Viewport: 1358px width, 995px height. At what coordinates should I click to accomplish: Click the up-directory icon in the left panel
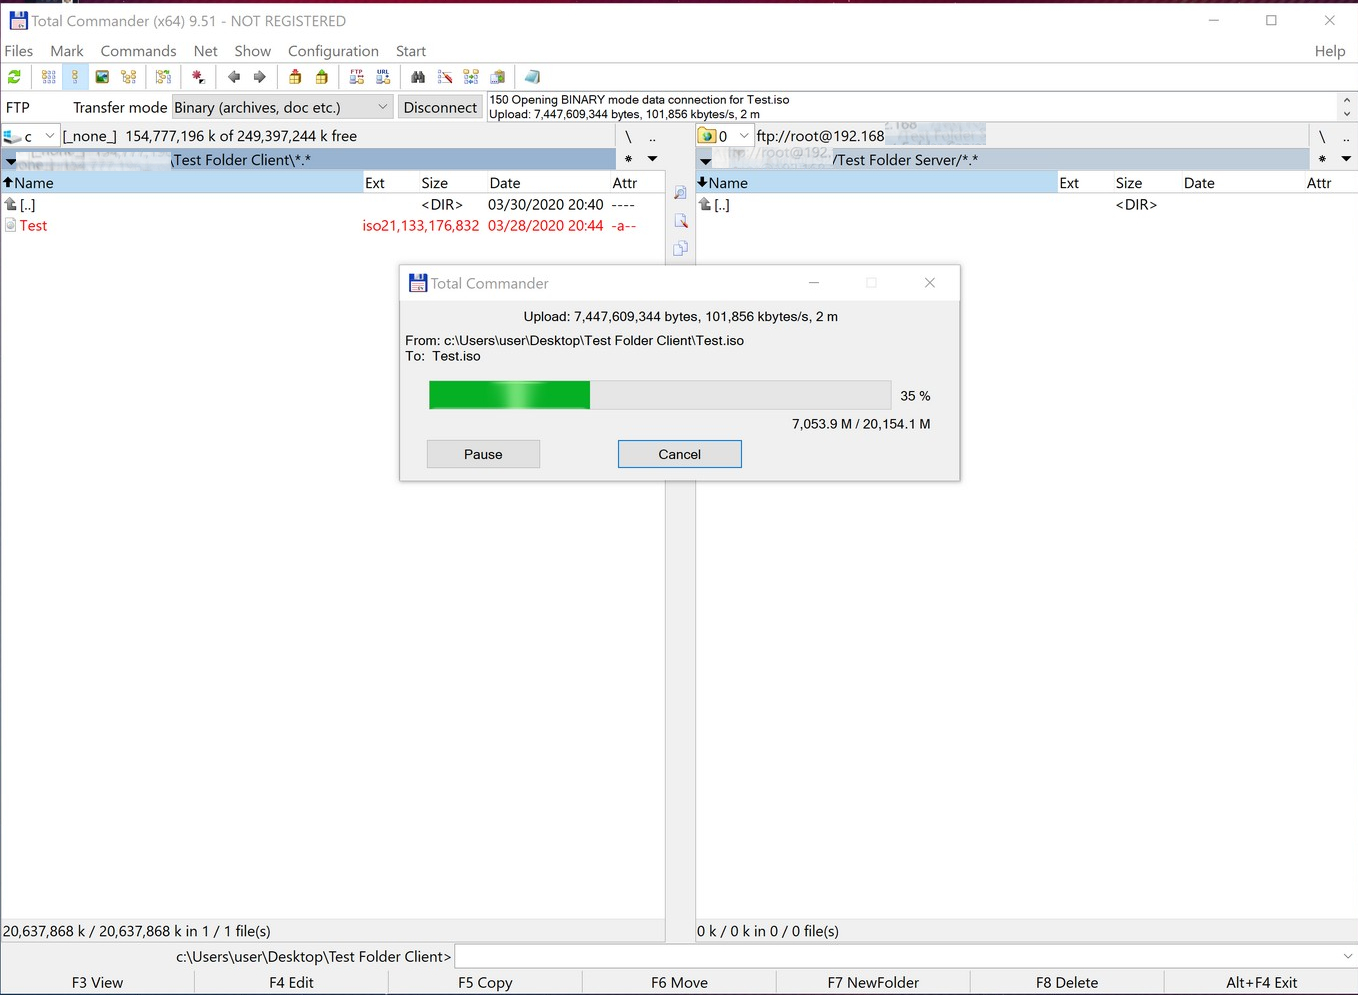coord(11,204)
